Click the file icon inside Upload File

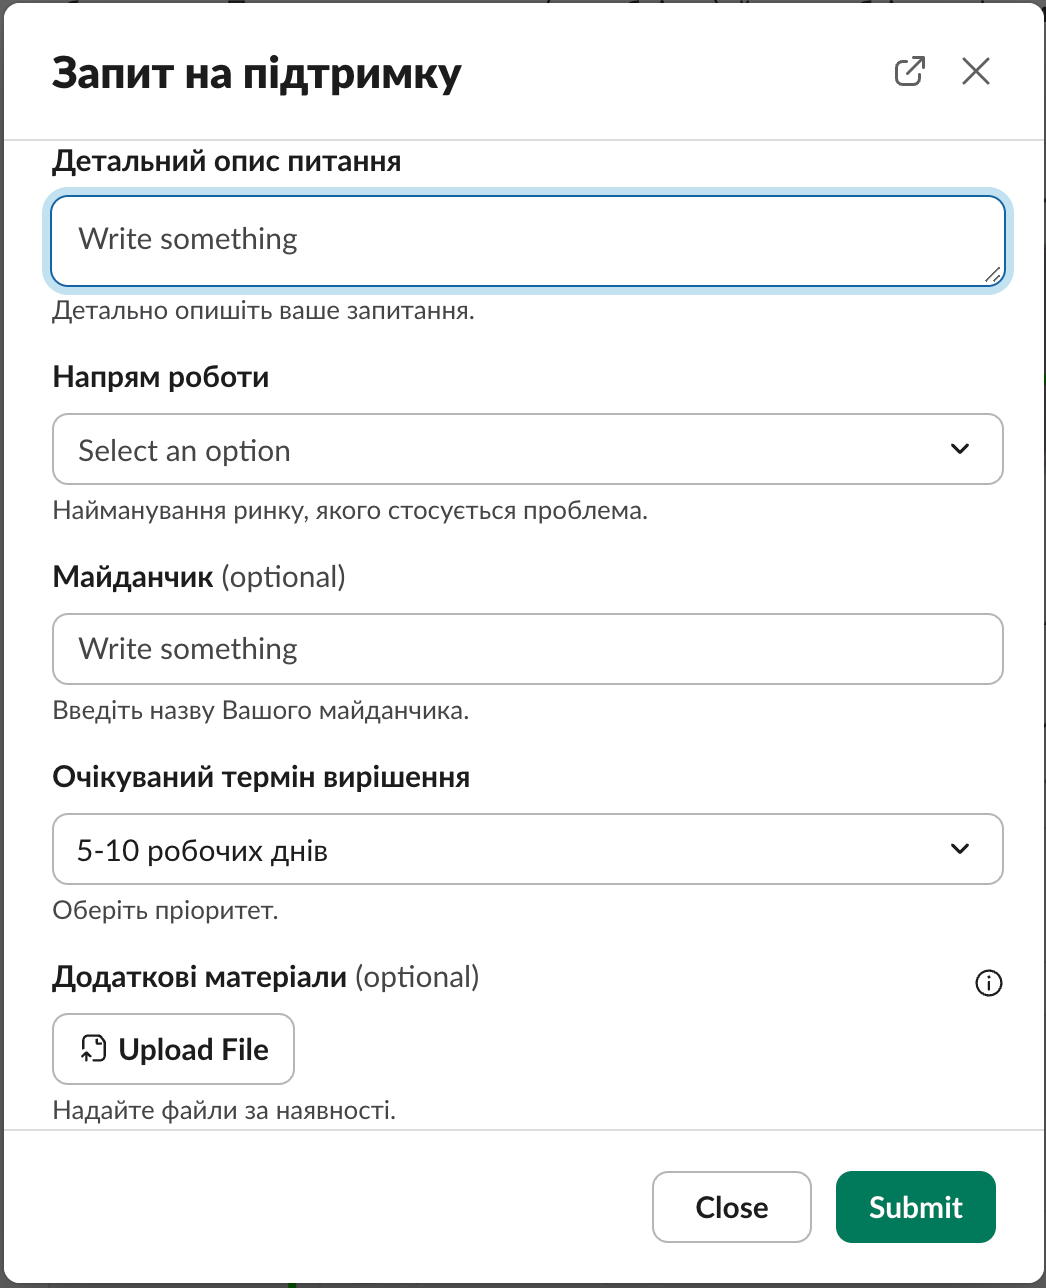coord(93,1049)
